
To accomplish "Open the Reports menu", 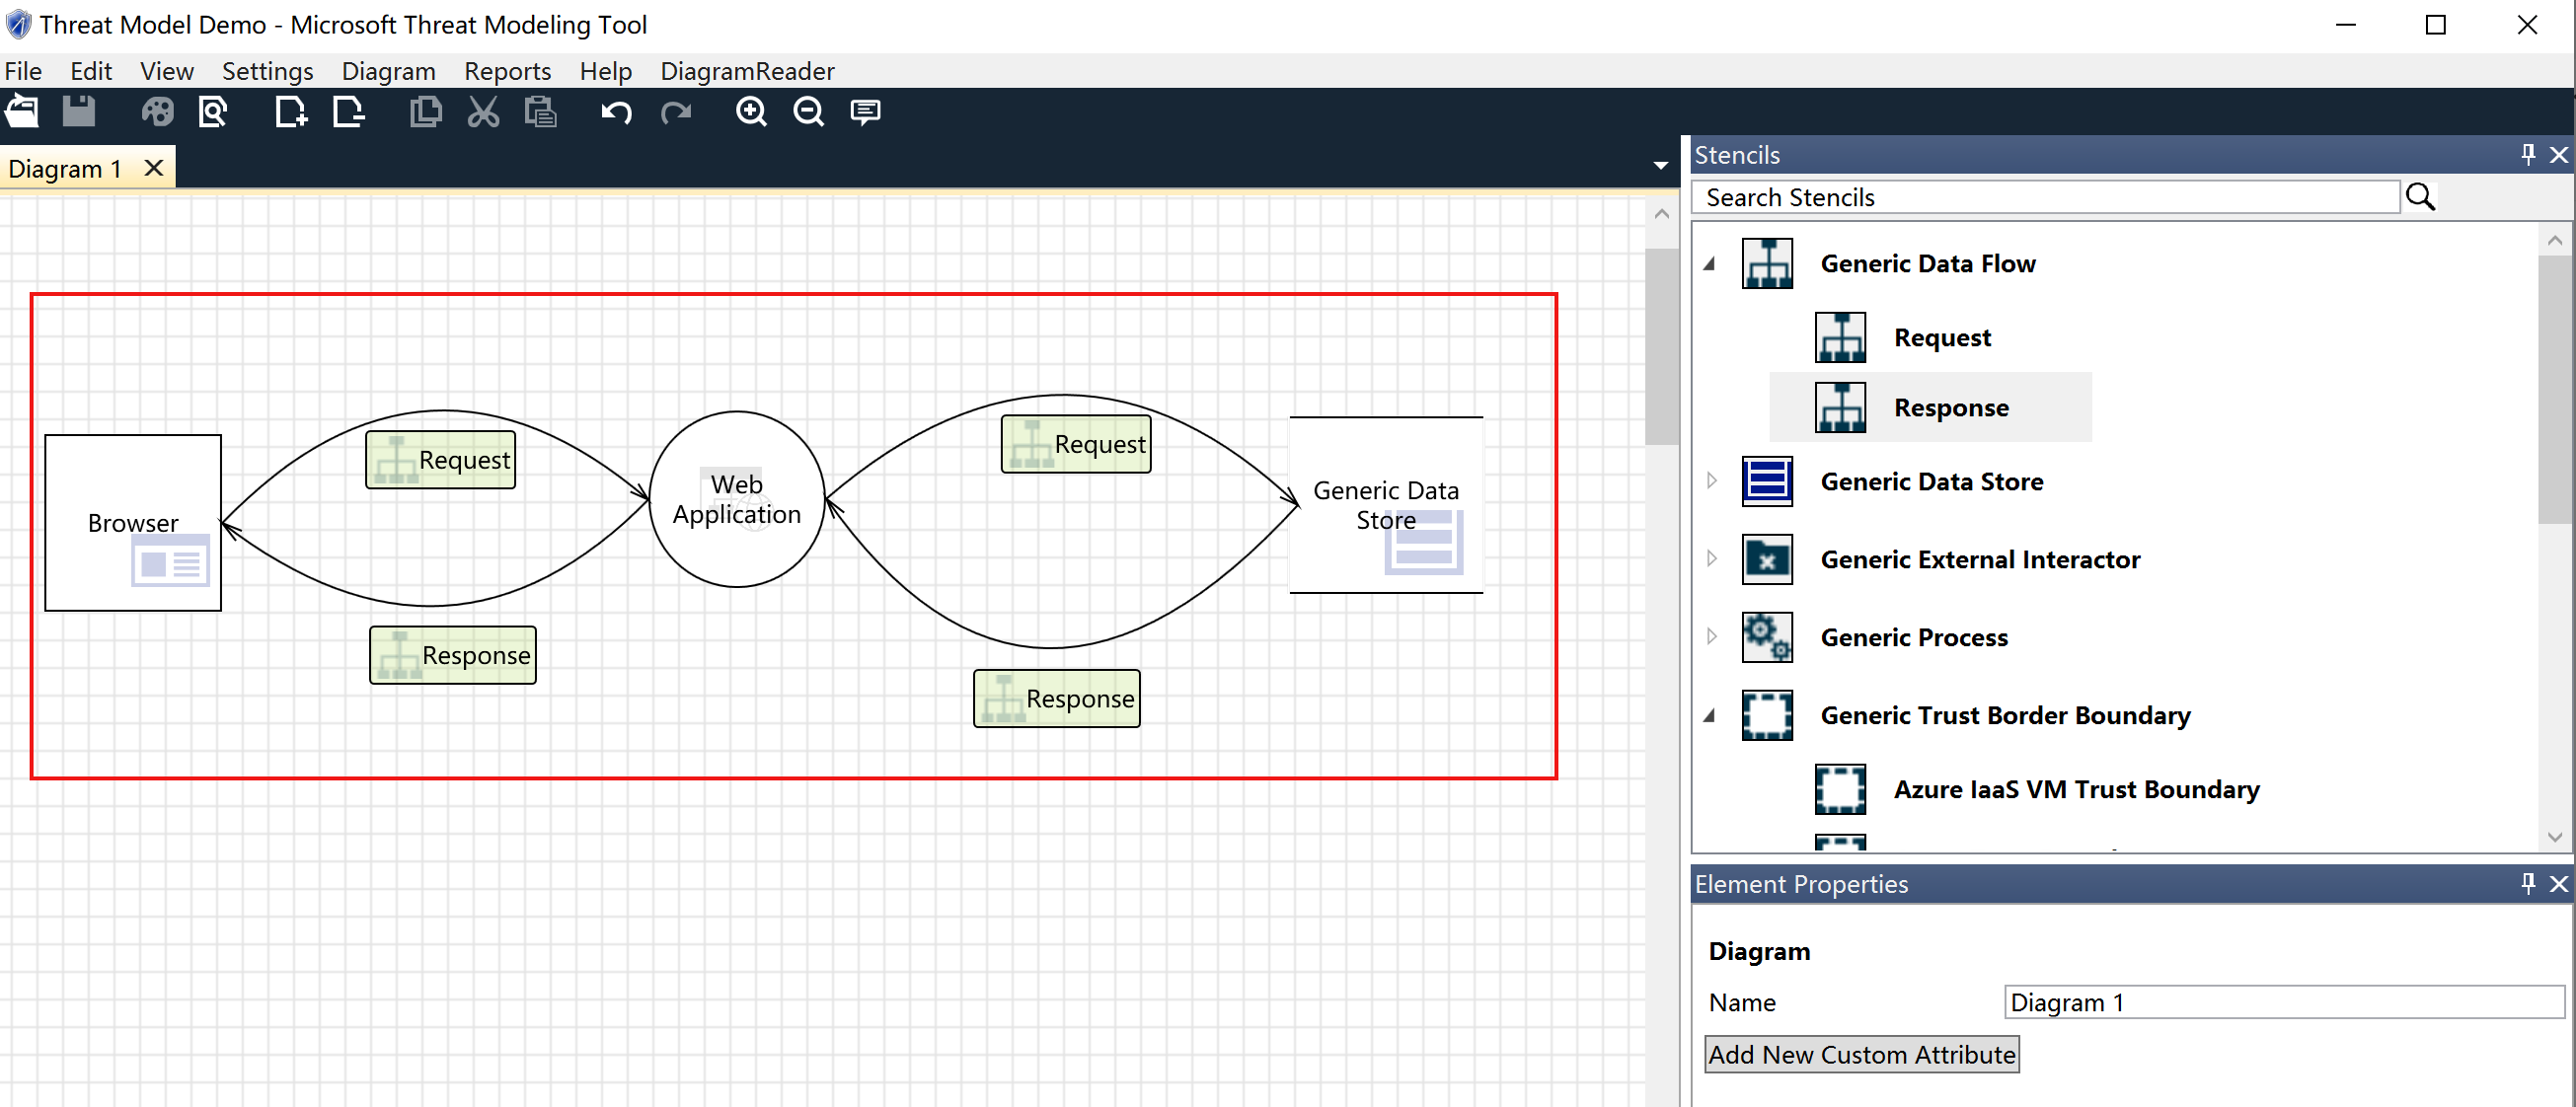I will pyautogui.click(x=507, y=71).
